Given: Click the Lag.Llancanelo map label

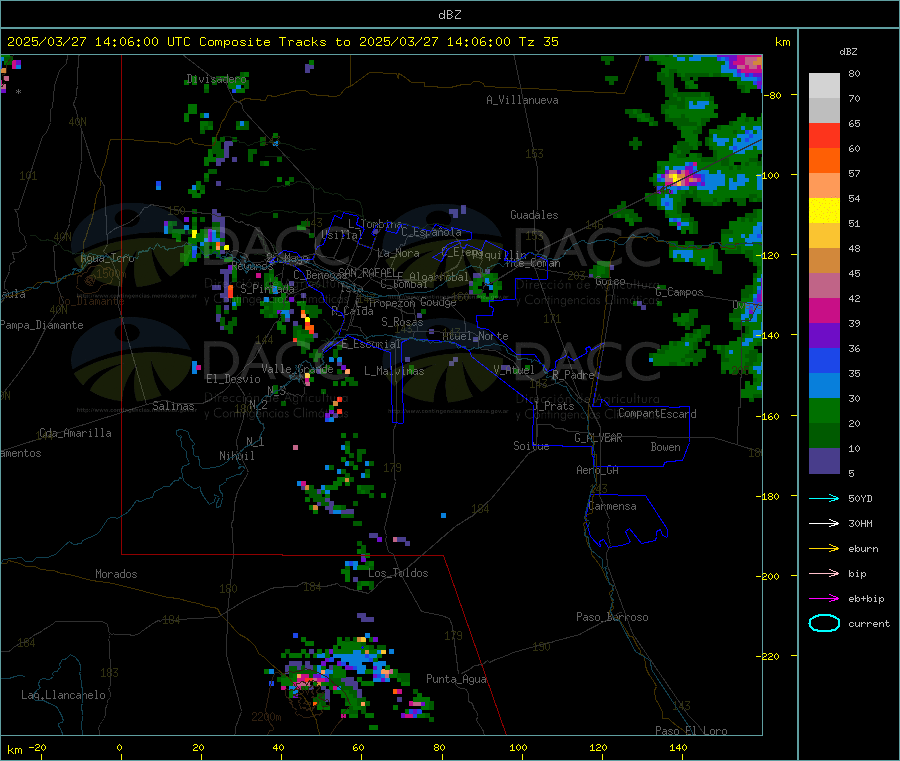Looking at the screenshot, I should tap(64, 696).
